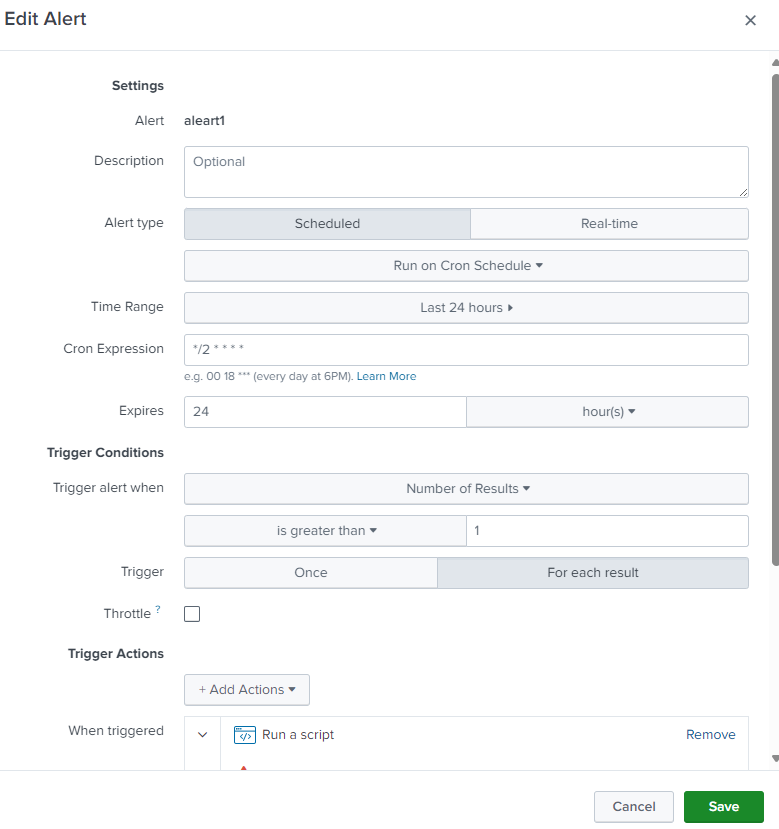Open the Number of Results dropdown

[x=467, y=489]
